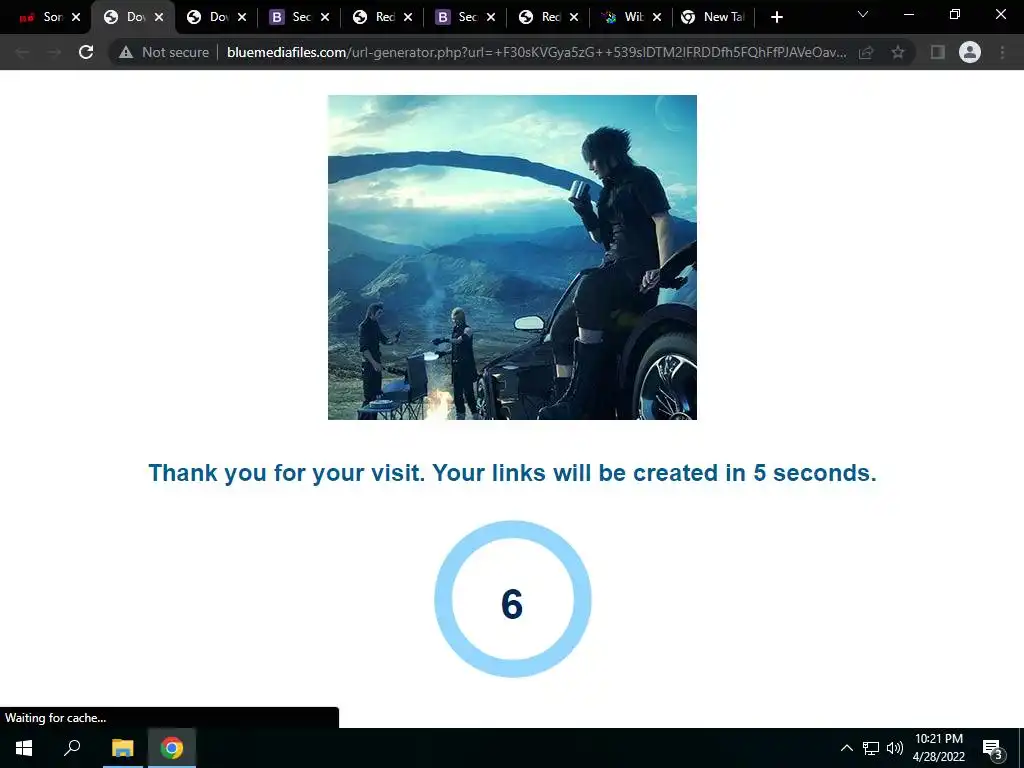Click the 'Thank you for your visit' heading
Viewport: 1024px width, 768px height.
pyautogui.click(x=513, y=473)
